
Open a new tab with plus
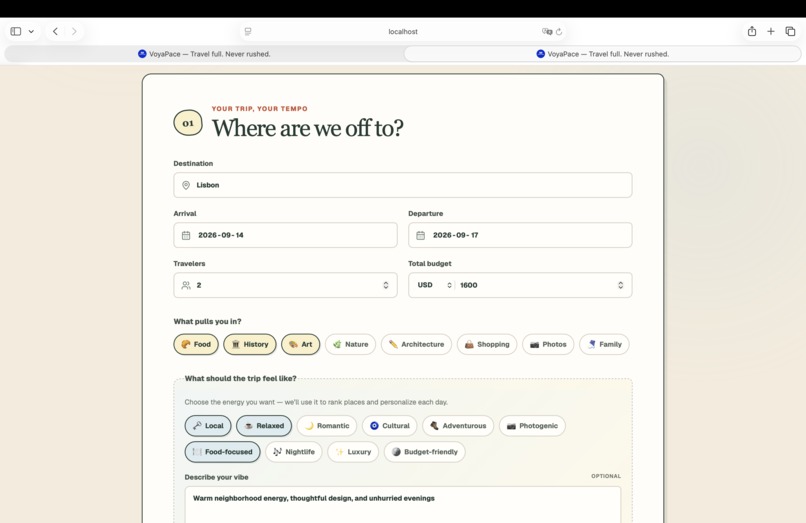(771, 31)
